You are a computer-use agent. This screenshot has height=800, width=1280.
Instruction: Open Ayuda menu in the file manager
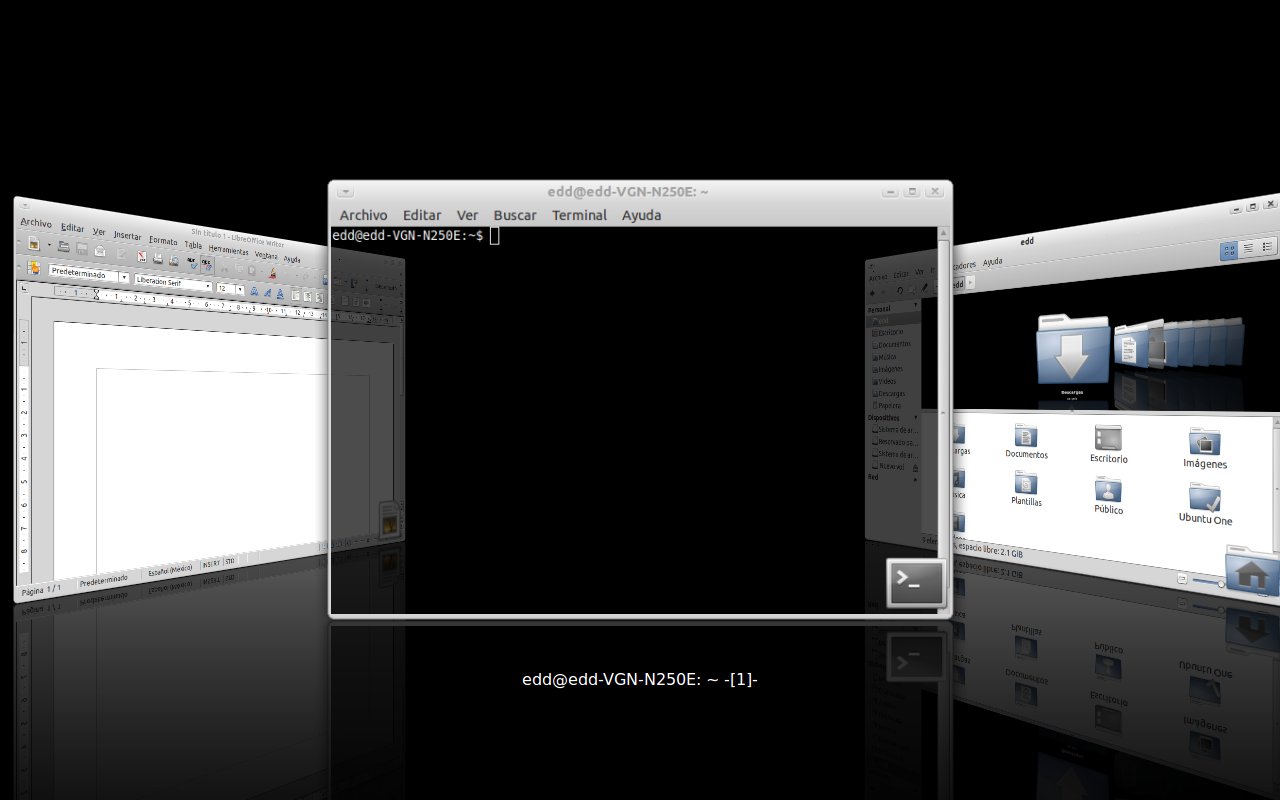click(x=993, y=262)
